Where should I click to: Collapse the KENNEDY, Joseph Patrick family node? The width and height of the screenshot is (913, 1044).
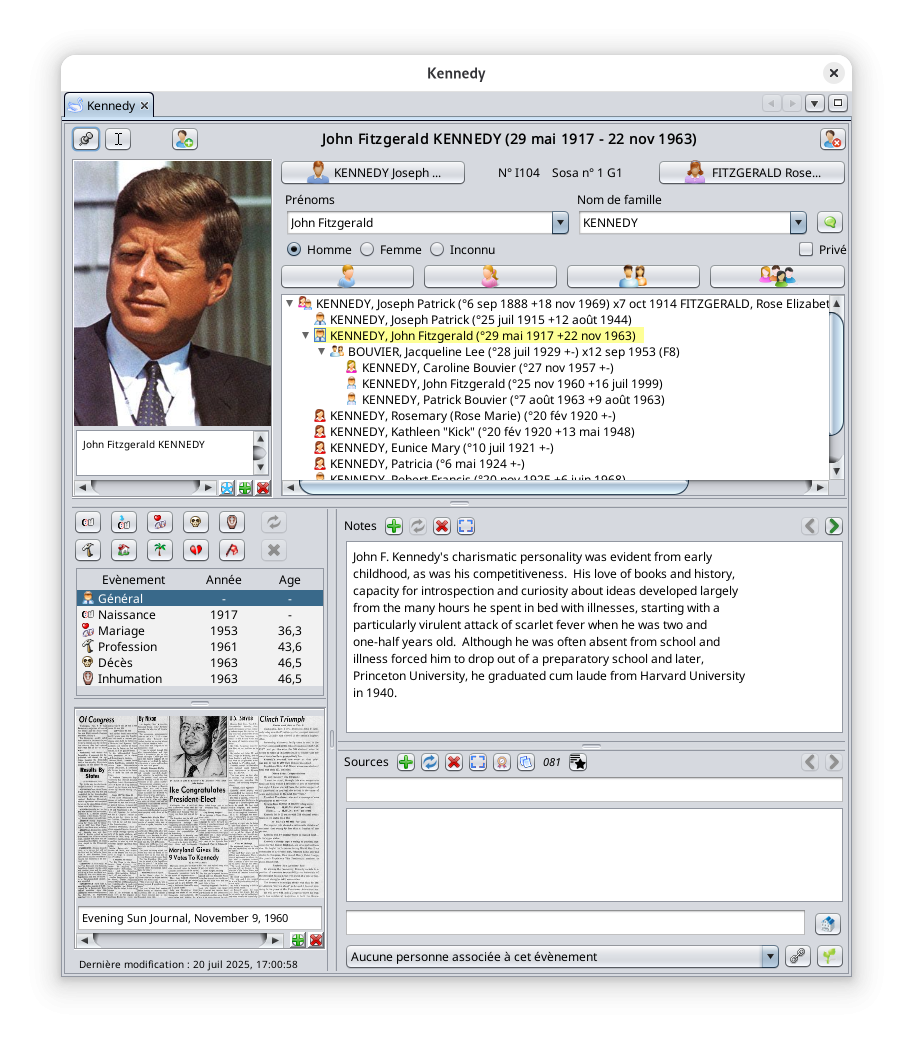point(290,304)
